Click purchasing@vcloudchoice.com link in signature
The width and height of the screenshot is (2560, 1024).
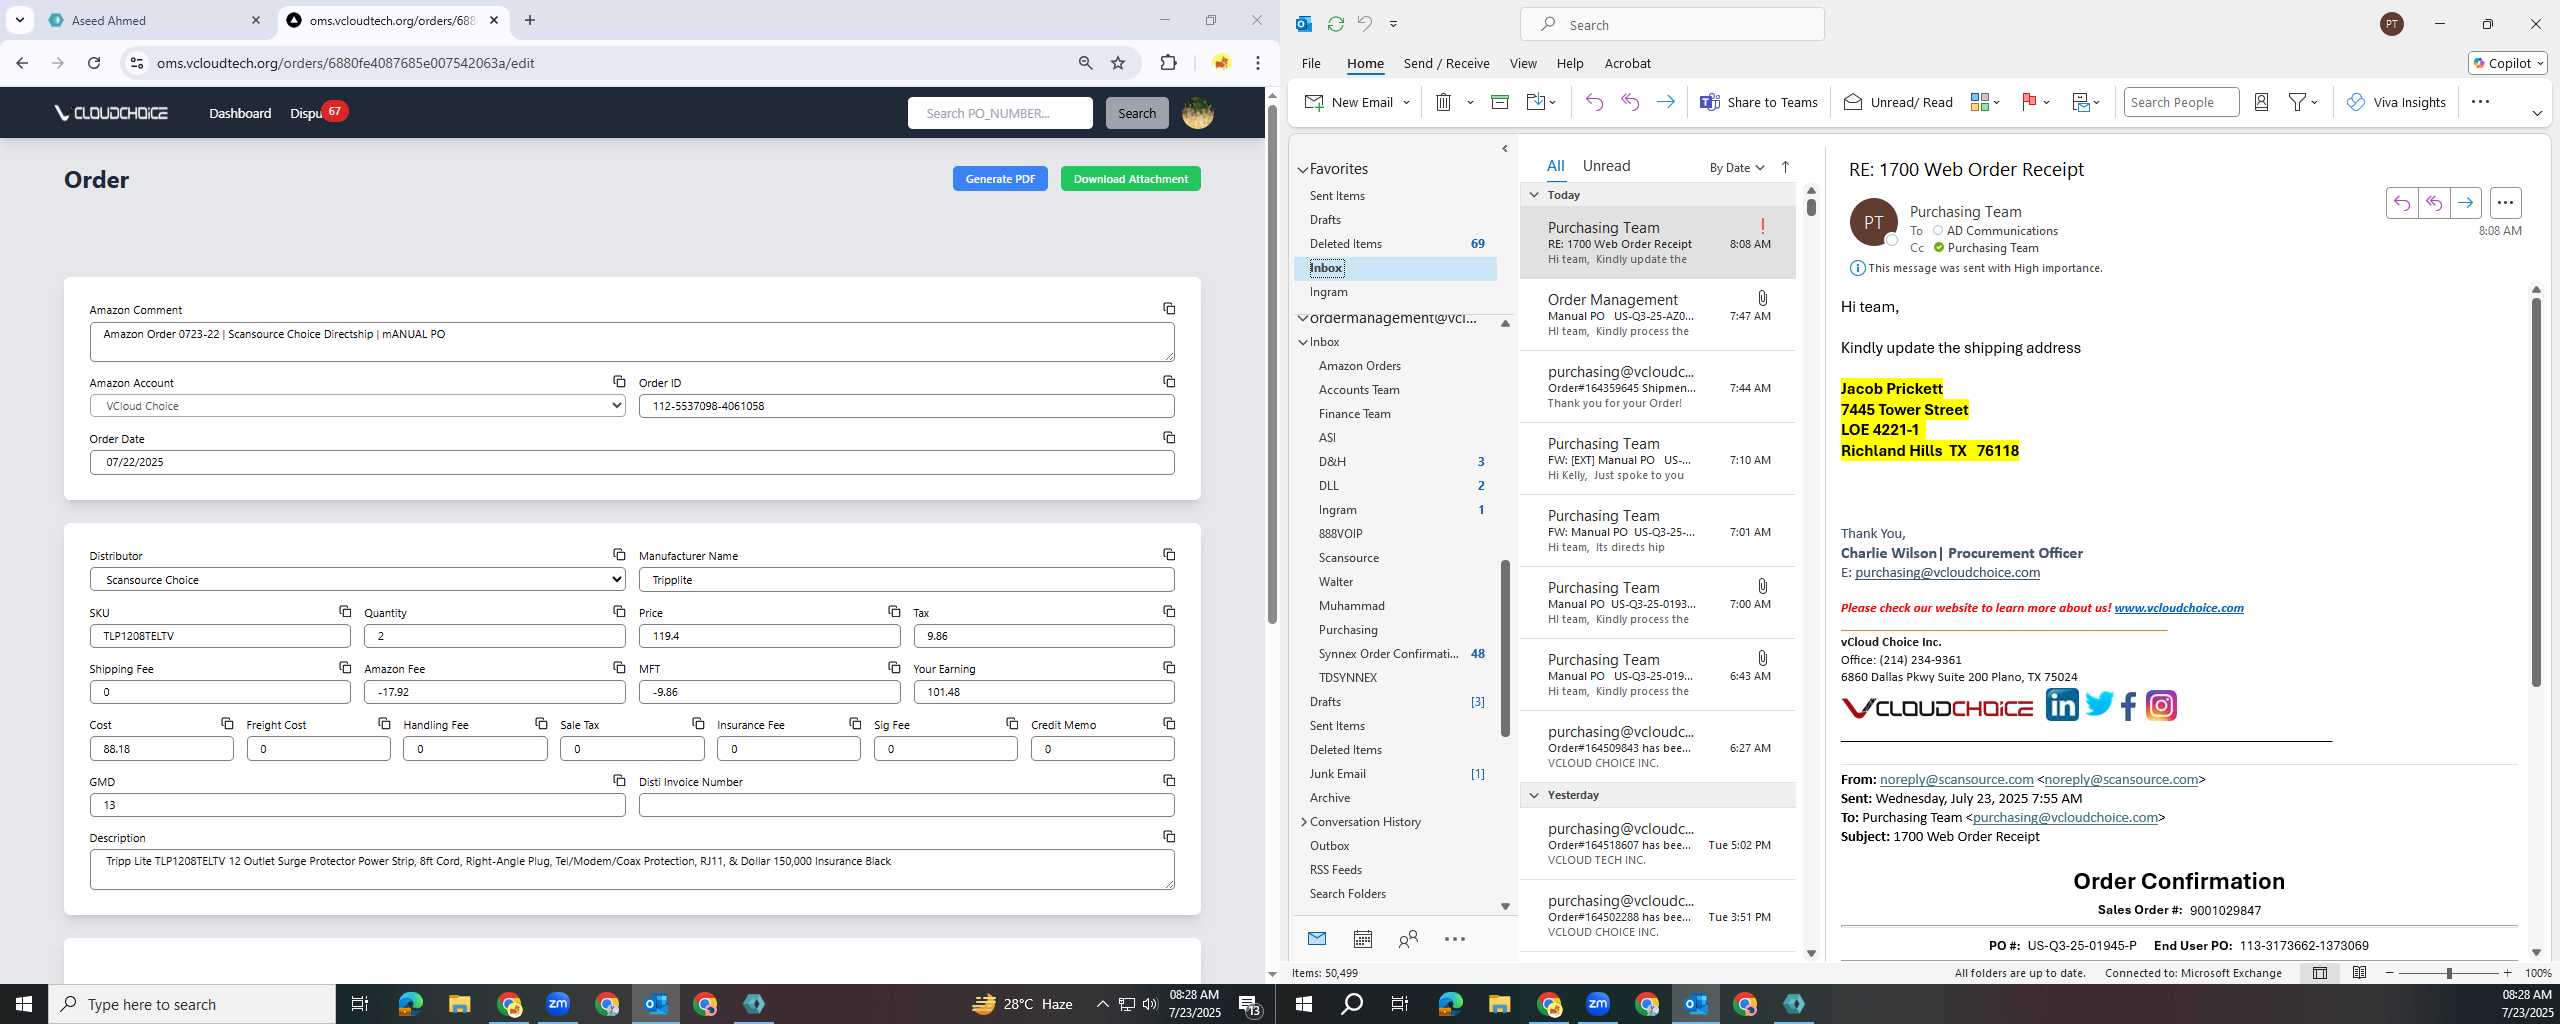pyautogui.click(x=1947, y=573)
